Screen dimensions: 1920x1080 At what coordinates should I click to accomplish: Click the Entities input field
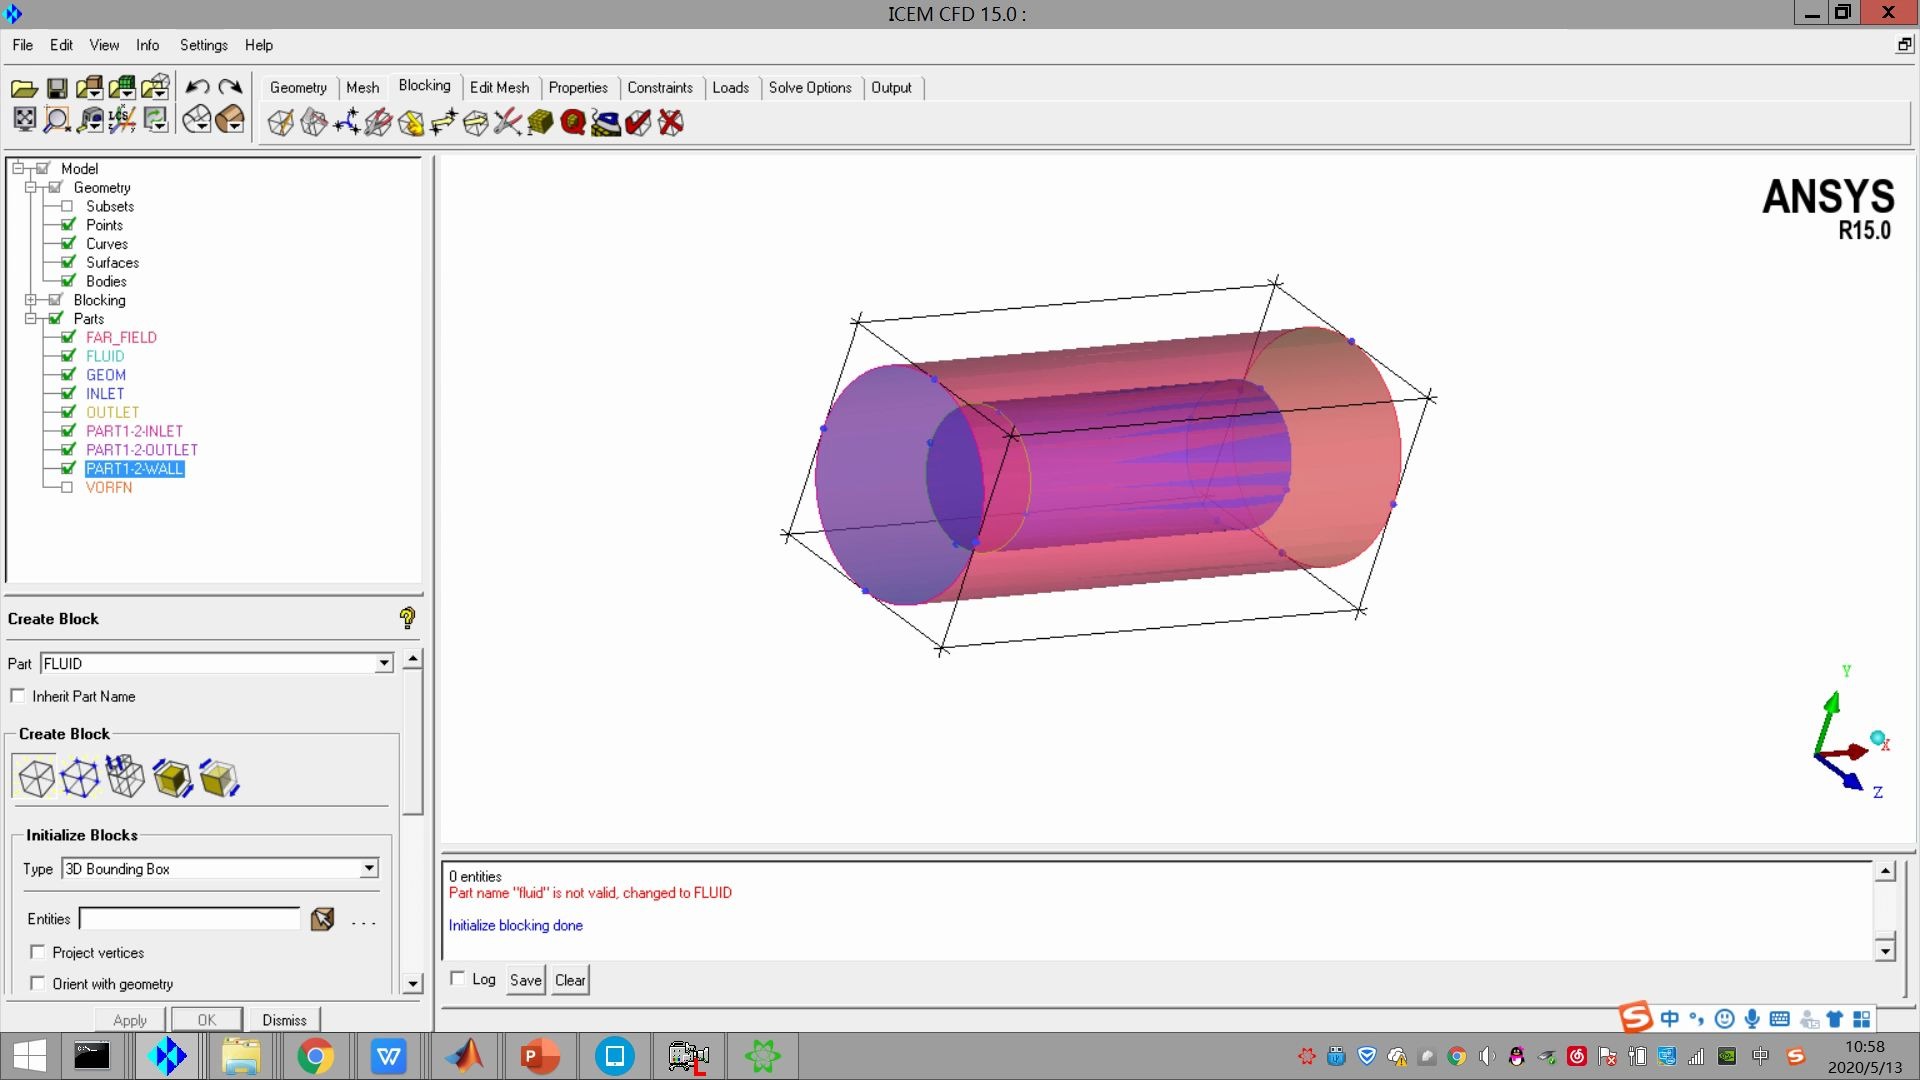[190, 918]
